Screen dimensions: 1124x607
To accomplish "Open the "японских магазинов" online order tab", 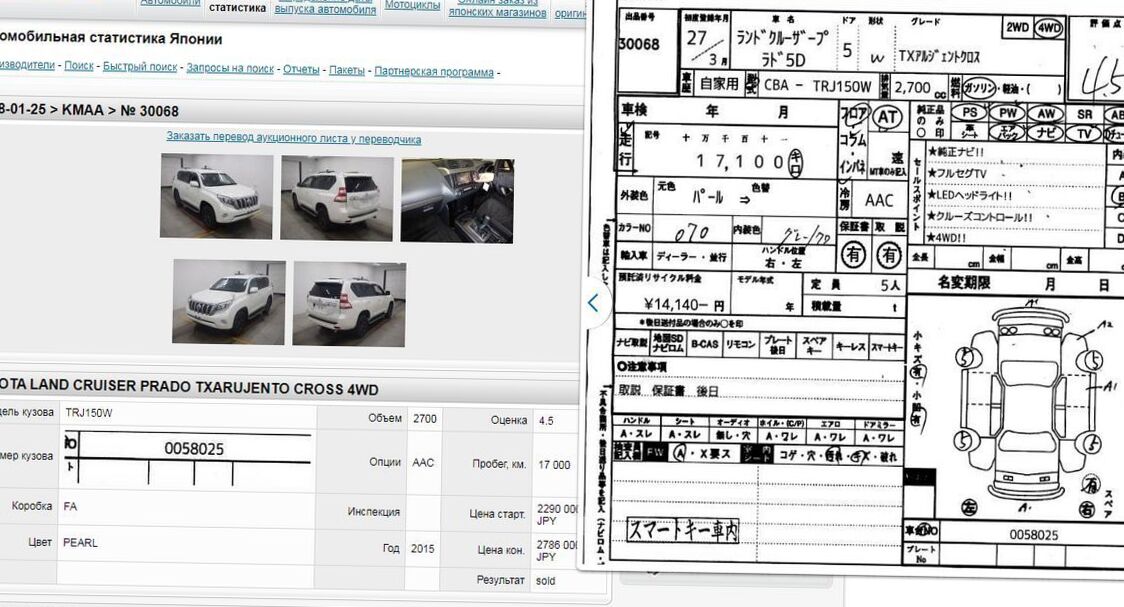I will [x=497, y=12].
